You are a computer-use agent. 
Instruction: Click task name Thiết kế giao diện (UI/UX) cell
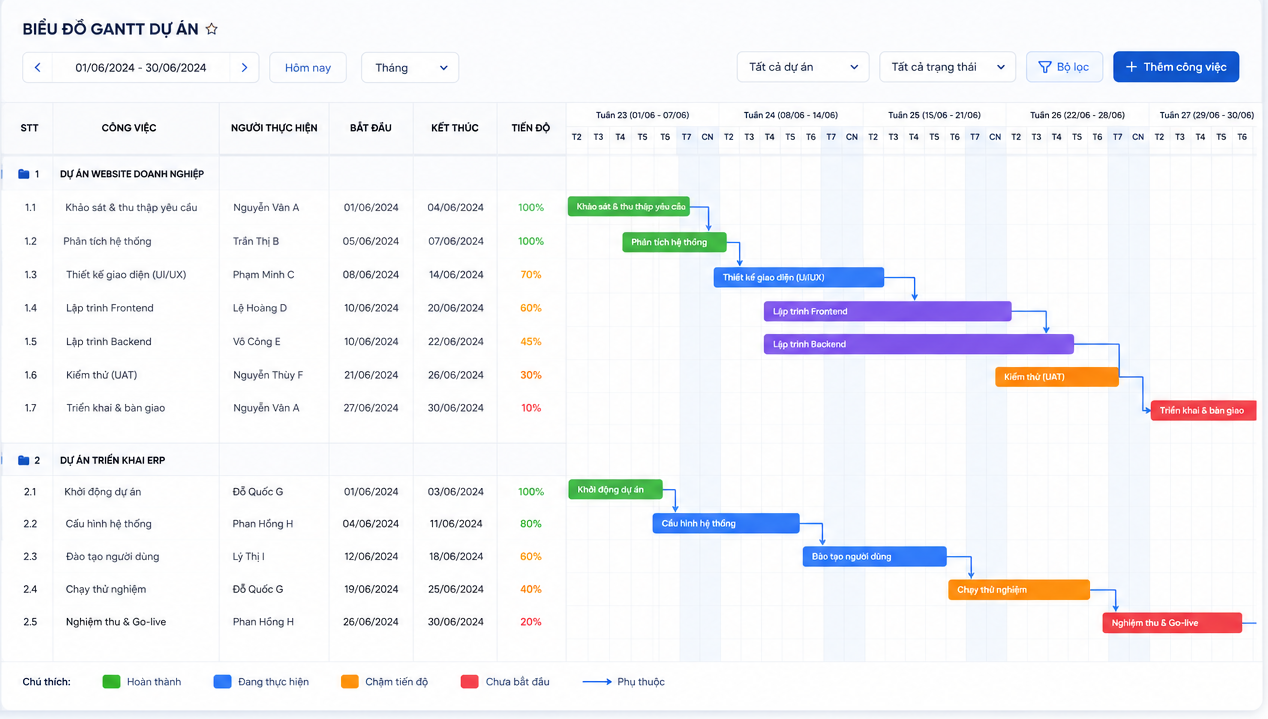click(126, 275)
